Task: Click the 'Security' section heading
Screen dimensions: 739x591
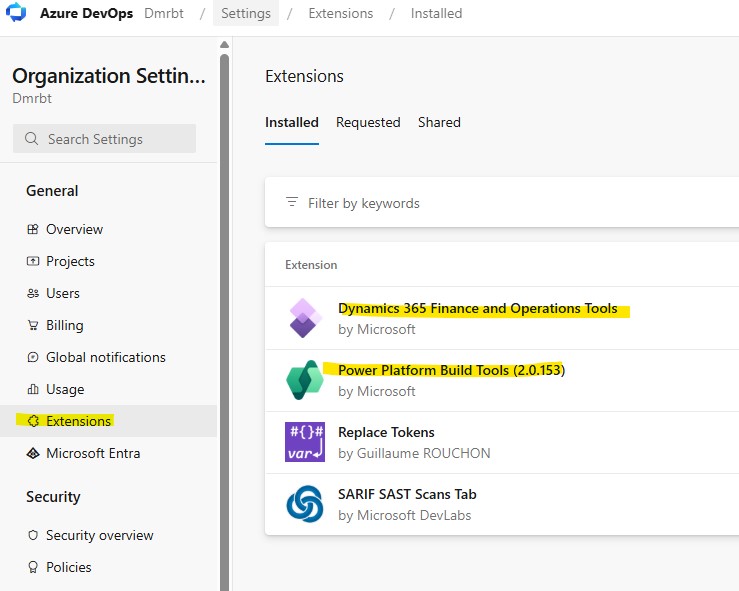Action: pos(53,497)
